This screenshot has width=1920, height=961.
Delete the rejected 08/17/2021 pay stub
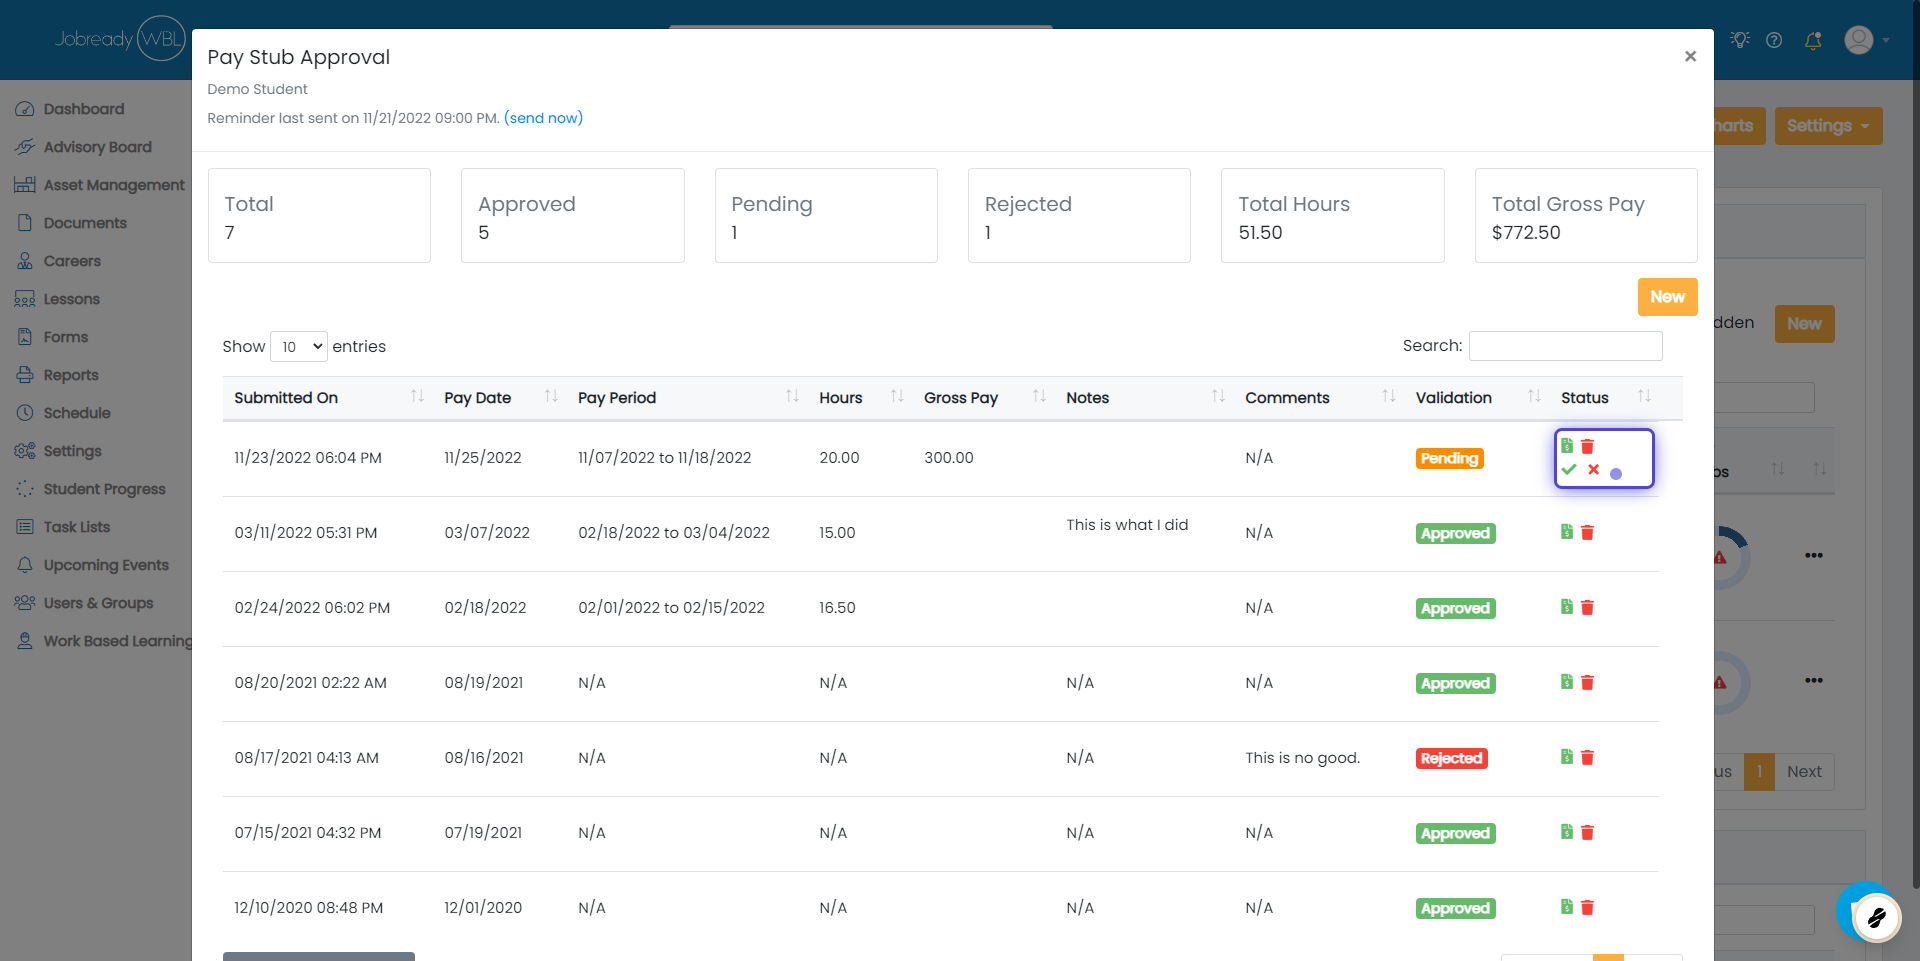tap(1587, 757)
